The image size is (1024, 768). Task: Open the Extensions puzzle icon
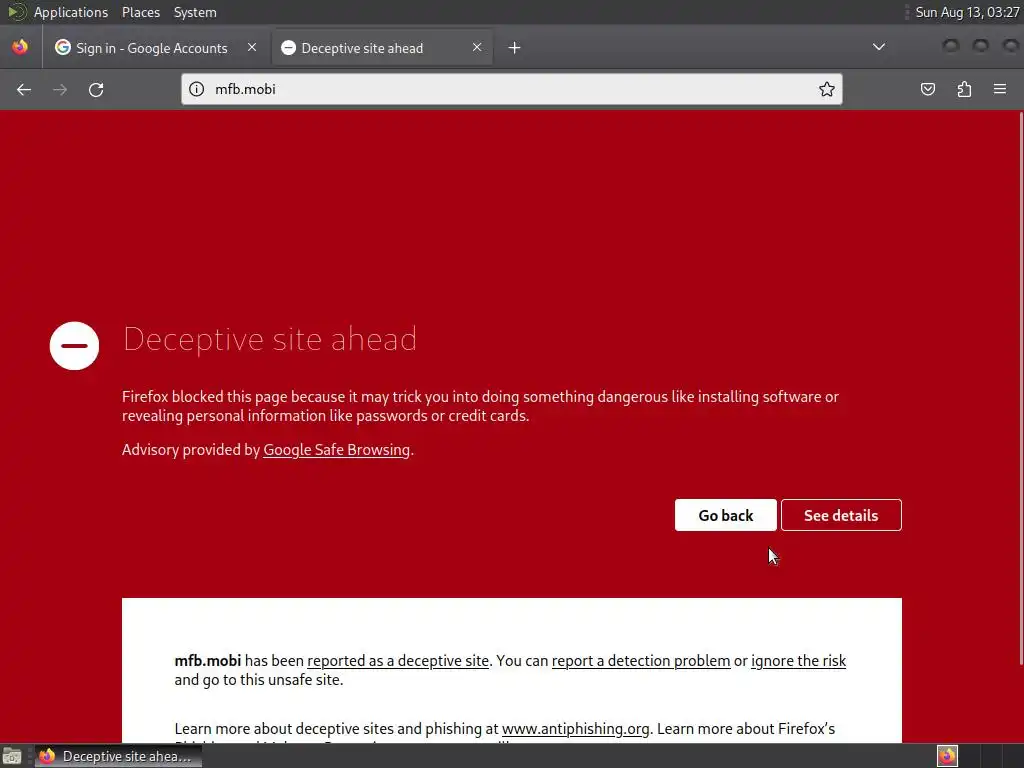pos(964,89)
